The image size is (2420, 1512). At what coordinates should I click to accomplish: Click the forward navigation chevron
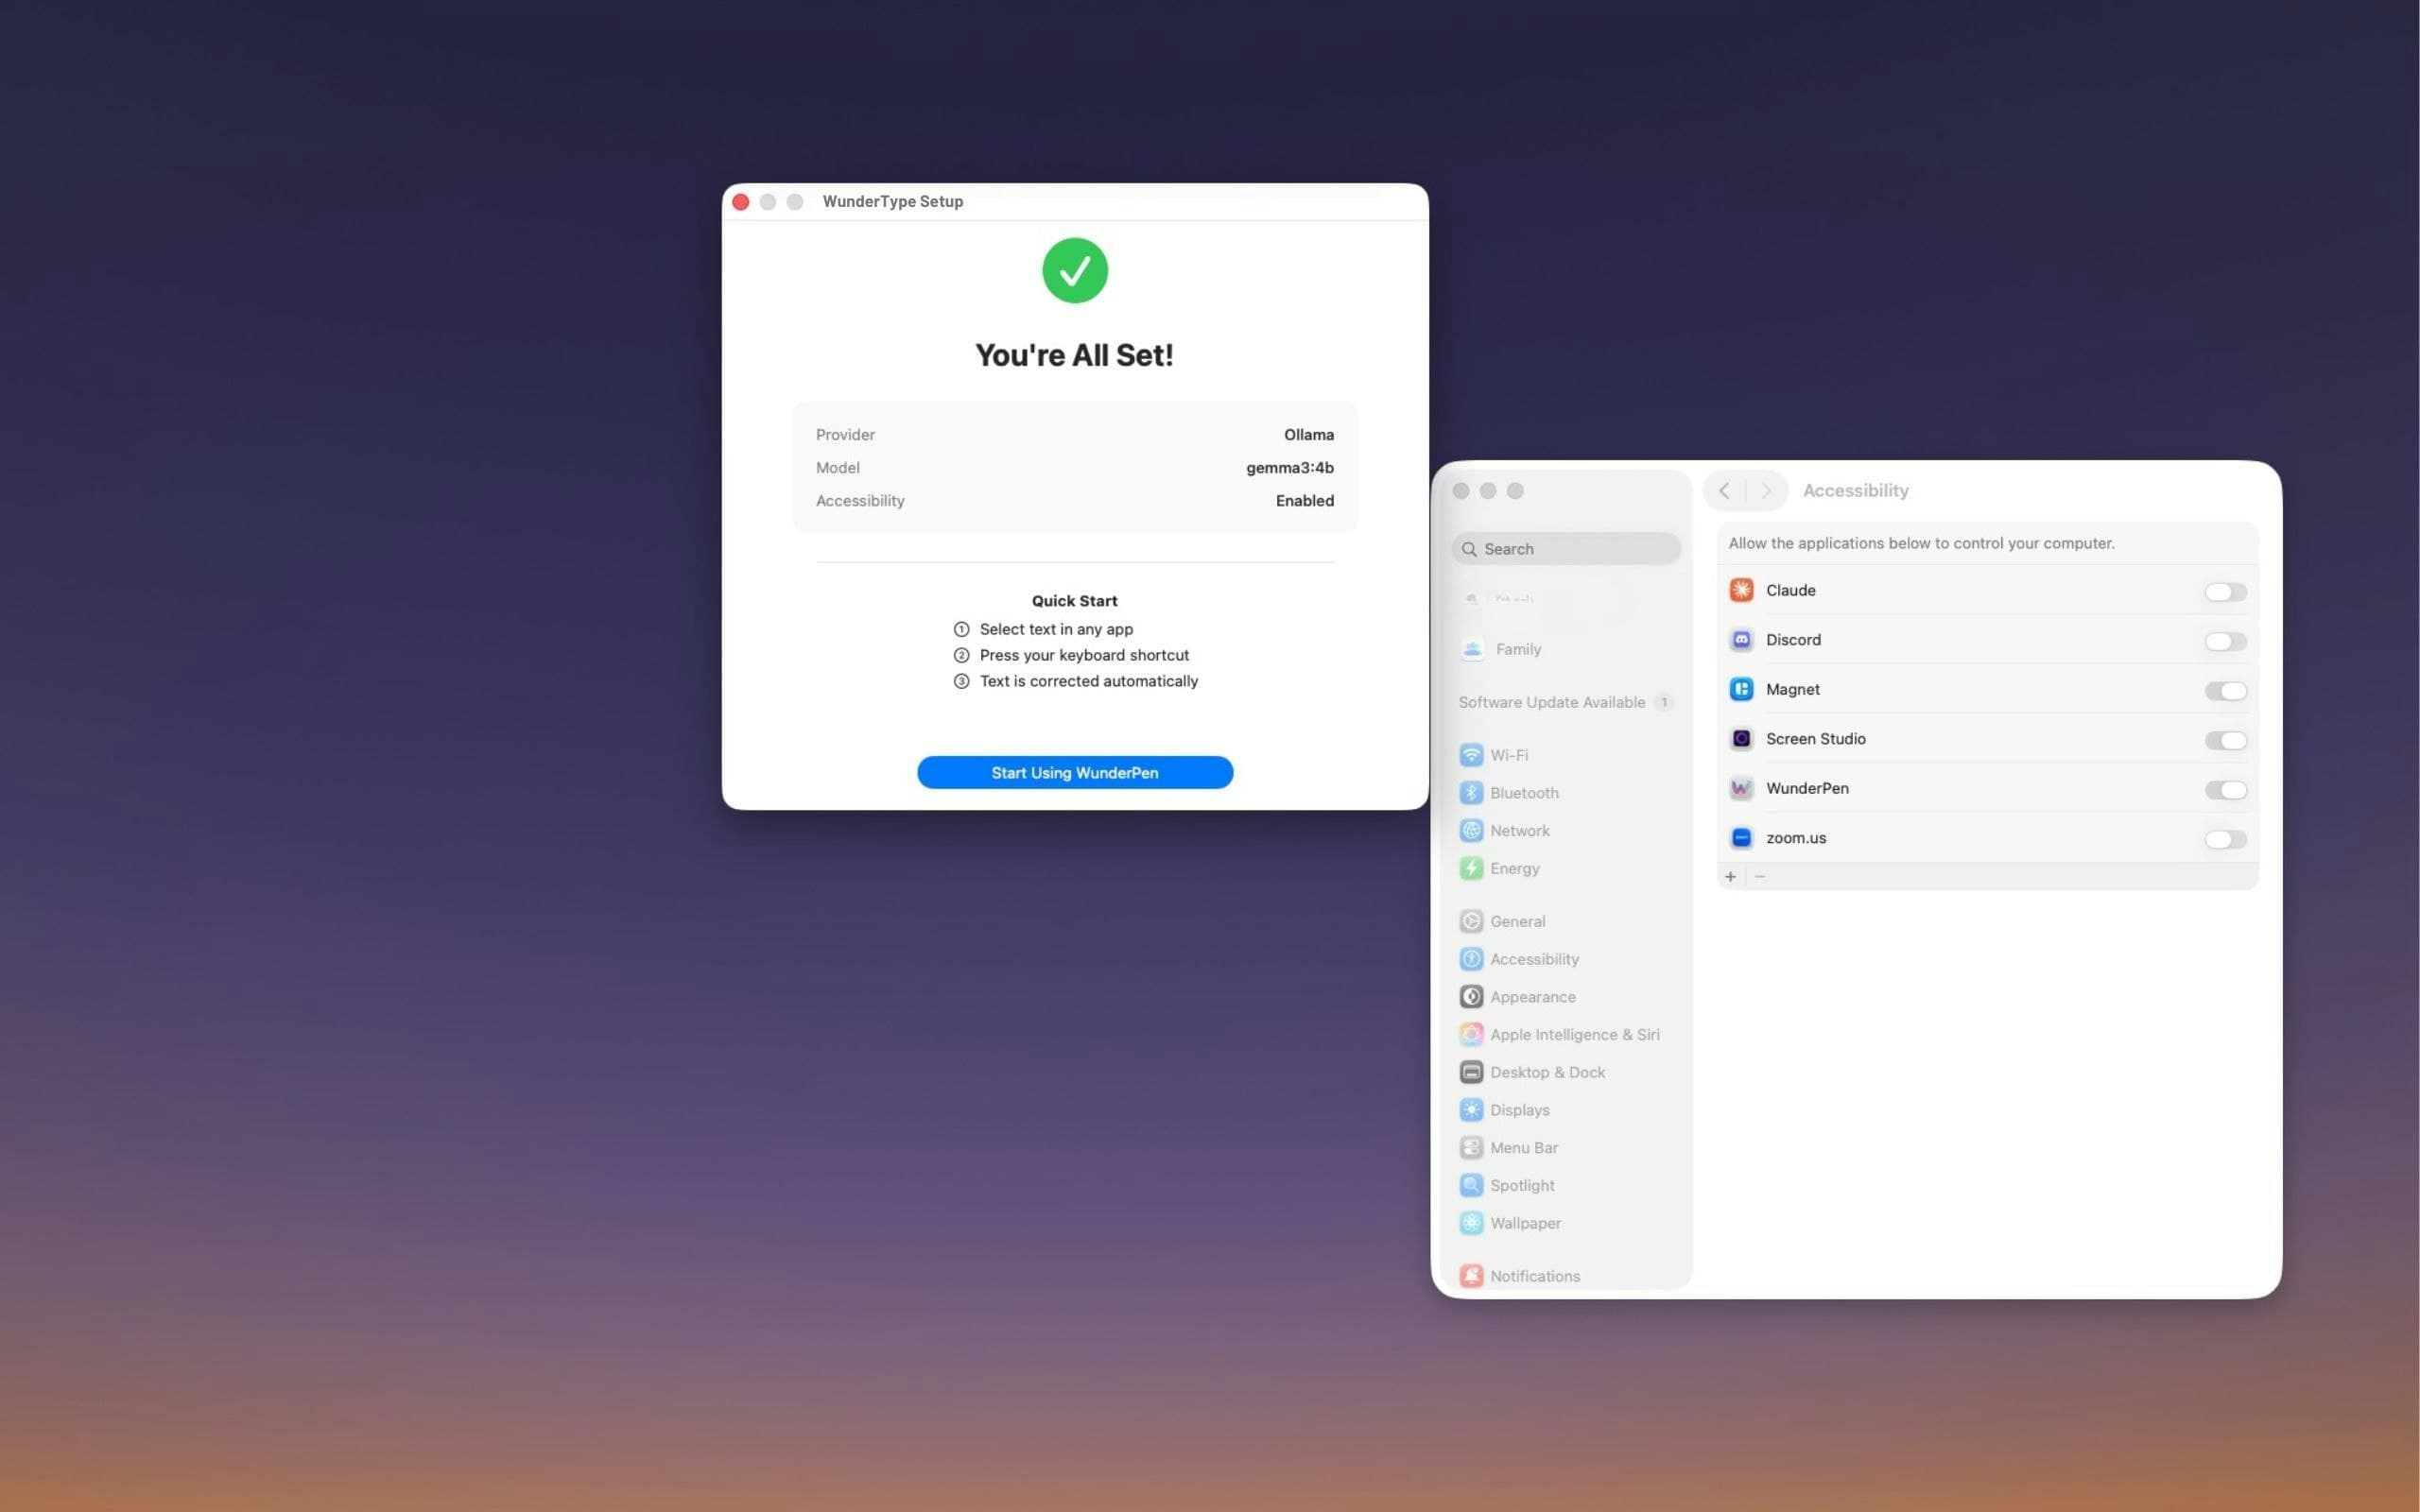coord(1766,490)
